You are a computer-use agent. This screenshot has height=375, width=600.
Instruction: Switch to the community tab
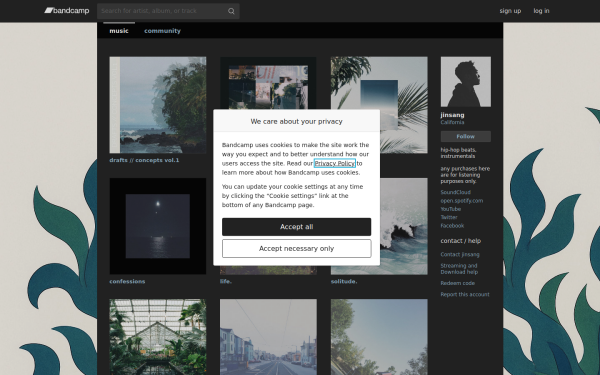162,31
